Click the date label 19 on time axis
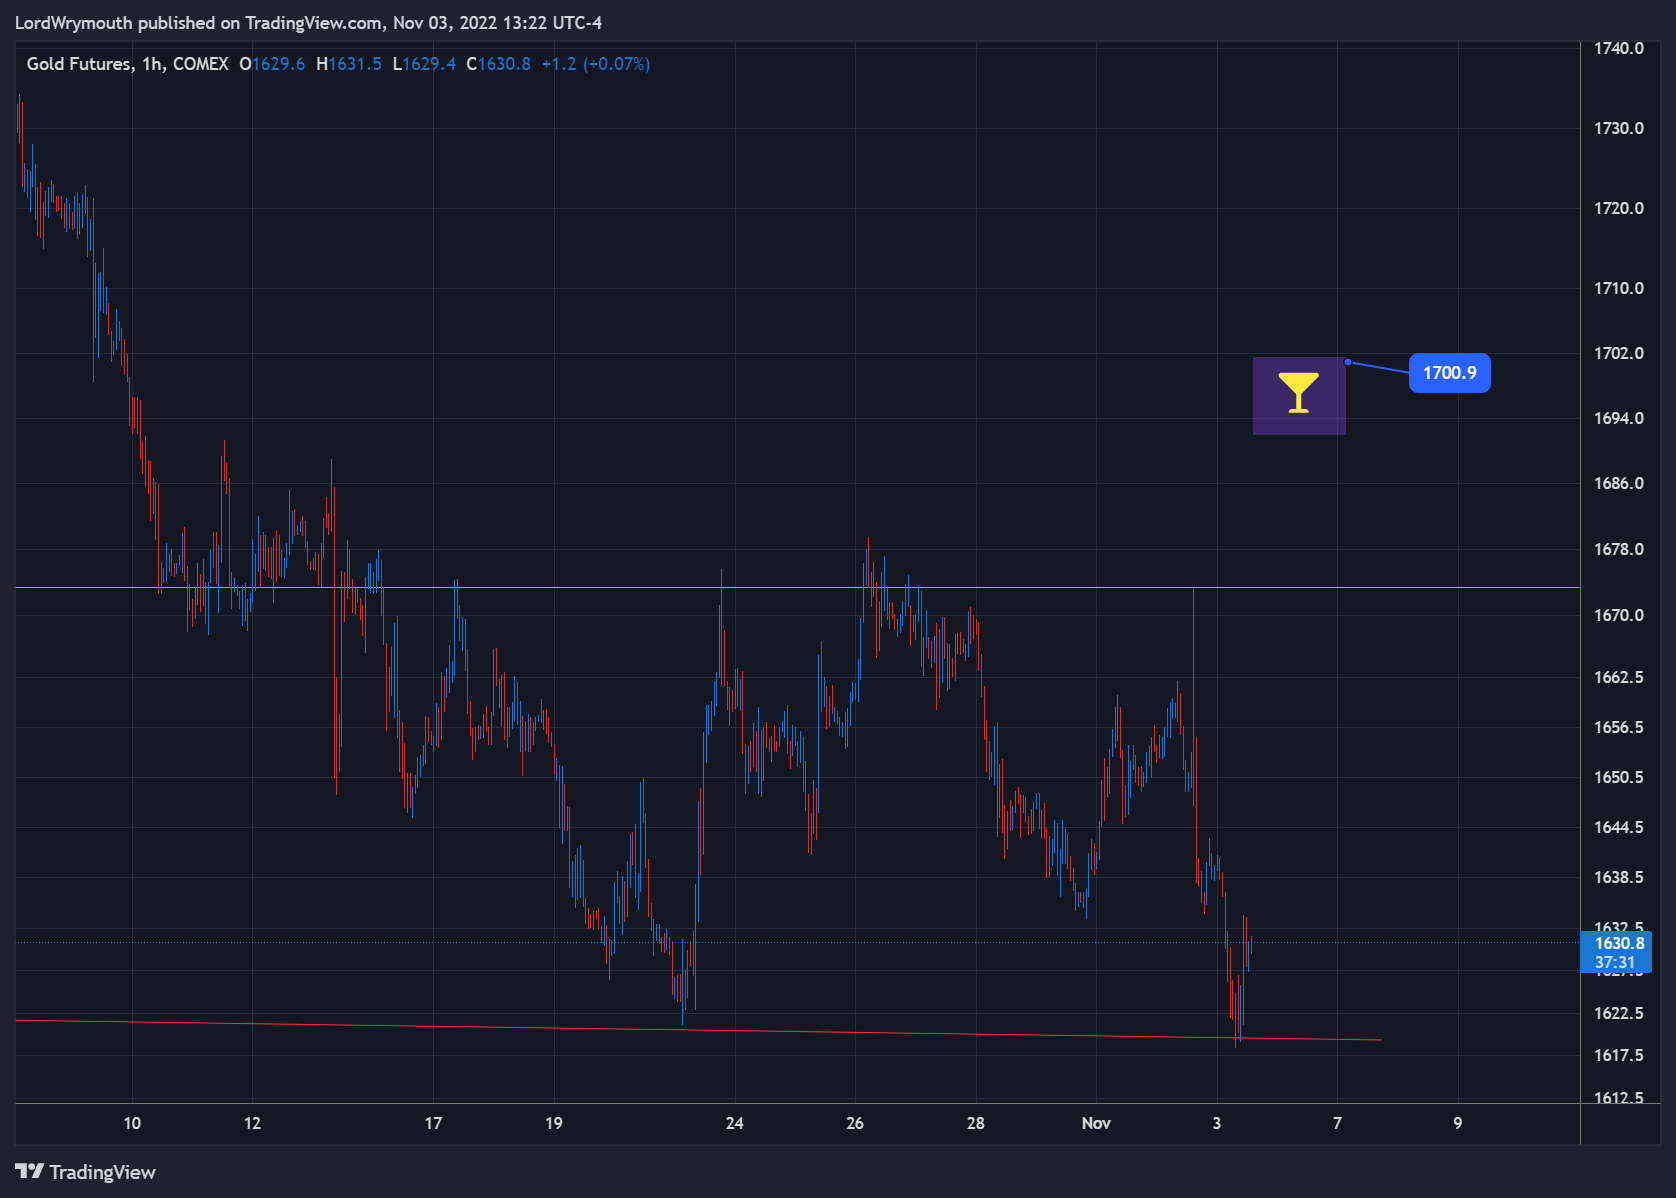This screenshot has width=1676, height=1198. pyautogui.click(x=553, y=1123)
